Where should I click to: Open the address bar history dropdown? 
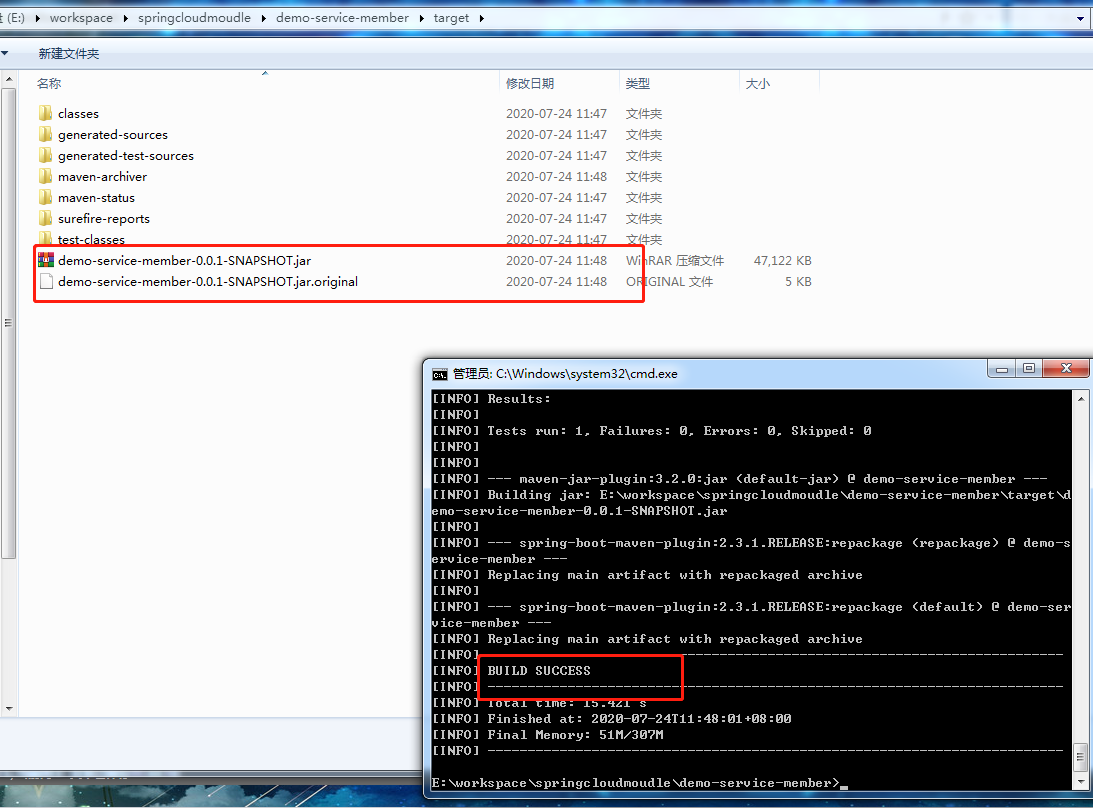coord(1078,17)
